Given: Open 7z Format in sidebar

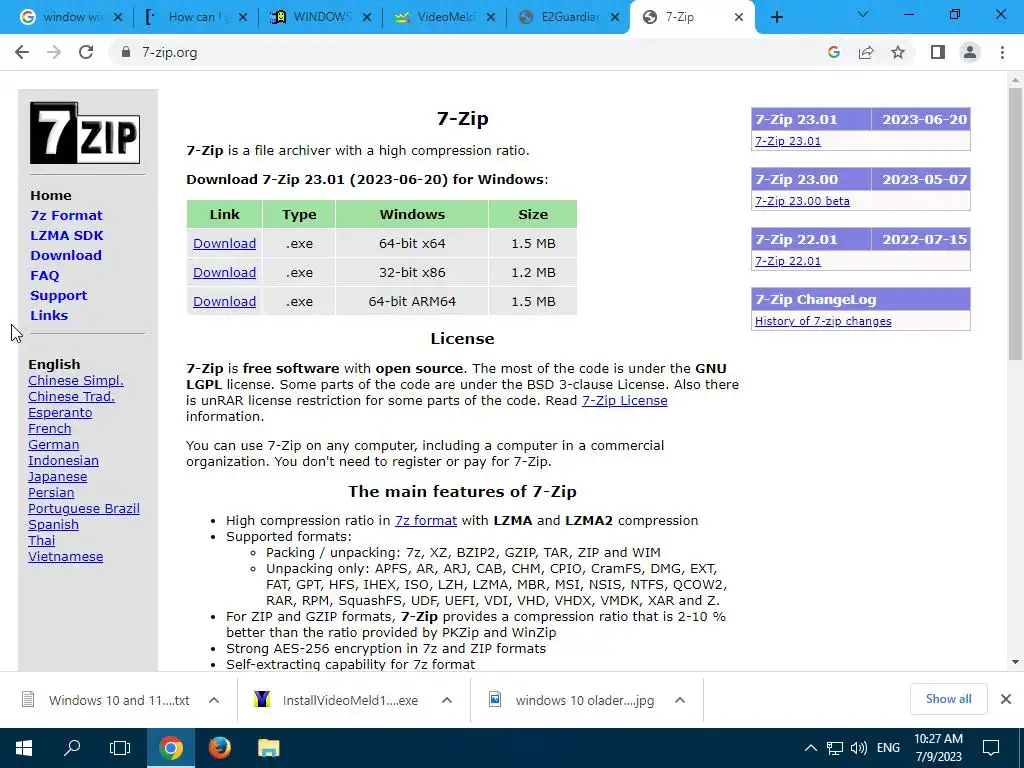Looking at the screenshot, I should click(x=66, y=216).
